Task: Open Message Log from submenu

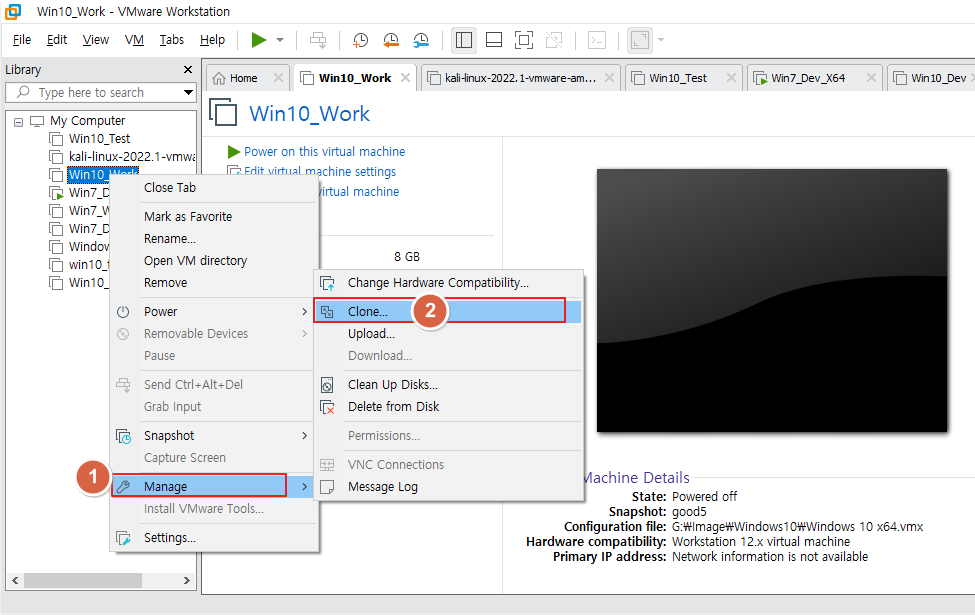Action: tap(448, 487)
